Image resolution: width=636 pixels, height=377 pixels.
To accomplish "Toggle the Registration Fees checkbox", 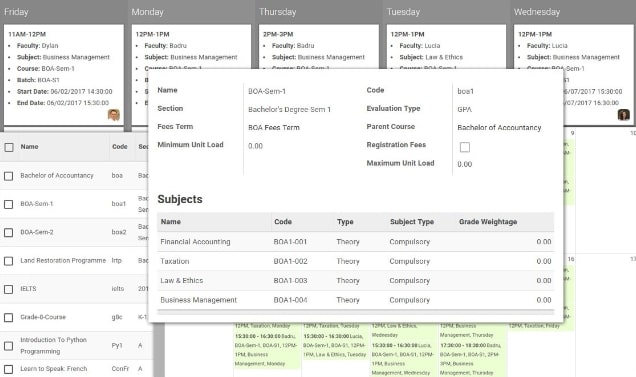I will point(465,147).
